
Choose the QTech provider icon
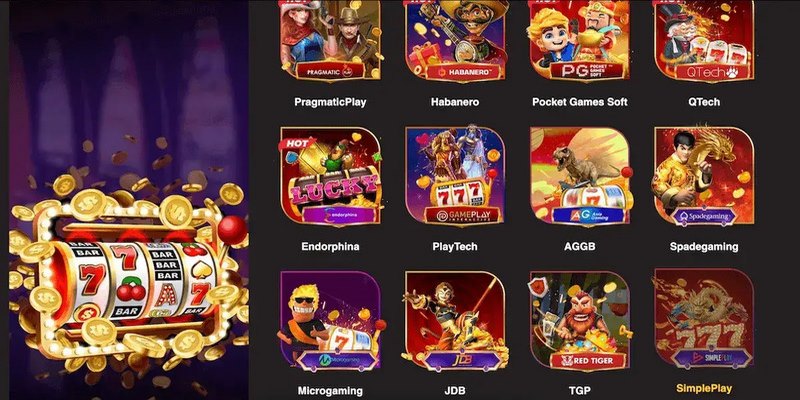coord(704,40)
